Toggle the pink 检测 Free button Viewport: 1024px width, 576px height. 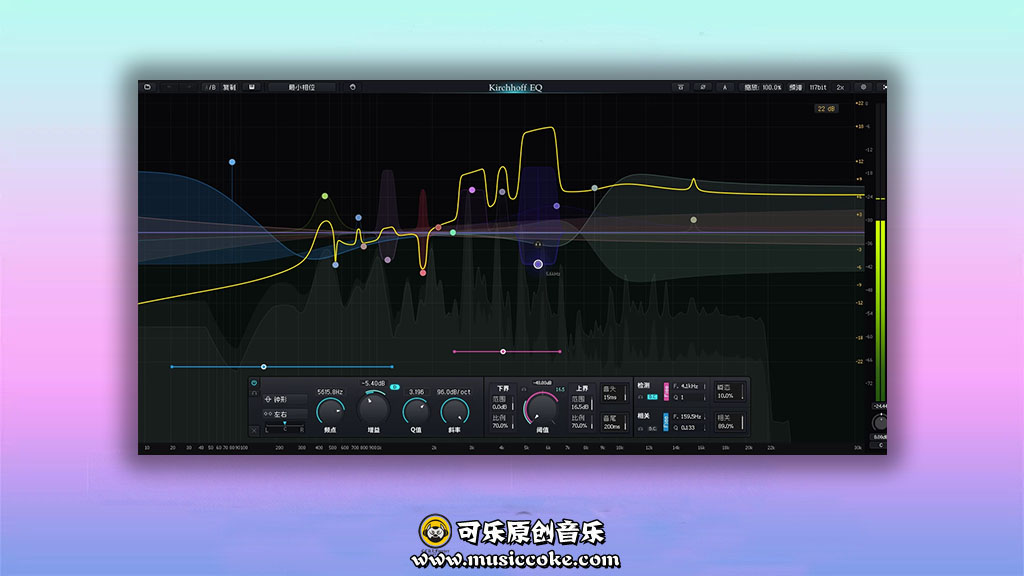pyautogui.click(x=666, y=391)
